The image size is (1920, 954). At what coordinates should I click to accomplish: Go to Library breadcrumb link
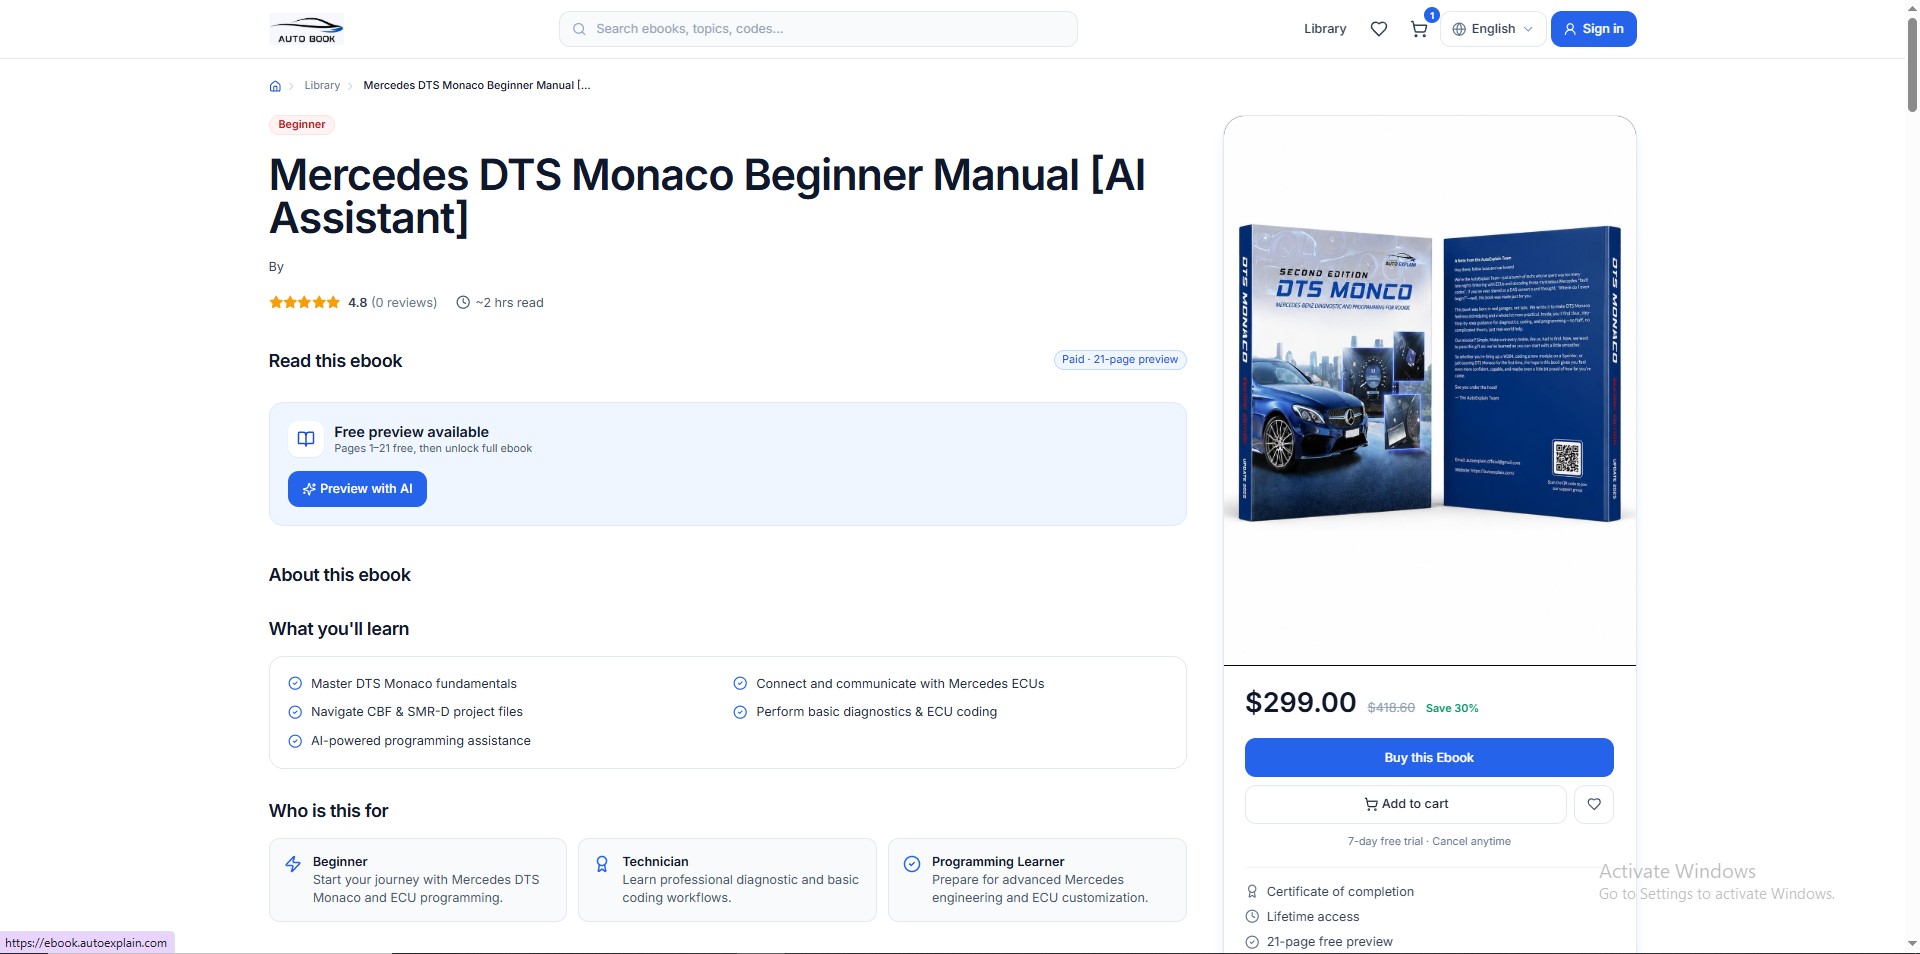pos(322,86)
